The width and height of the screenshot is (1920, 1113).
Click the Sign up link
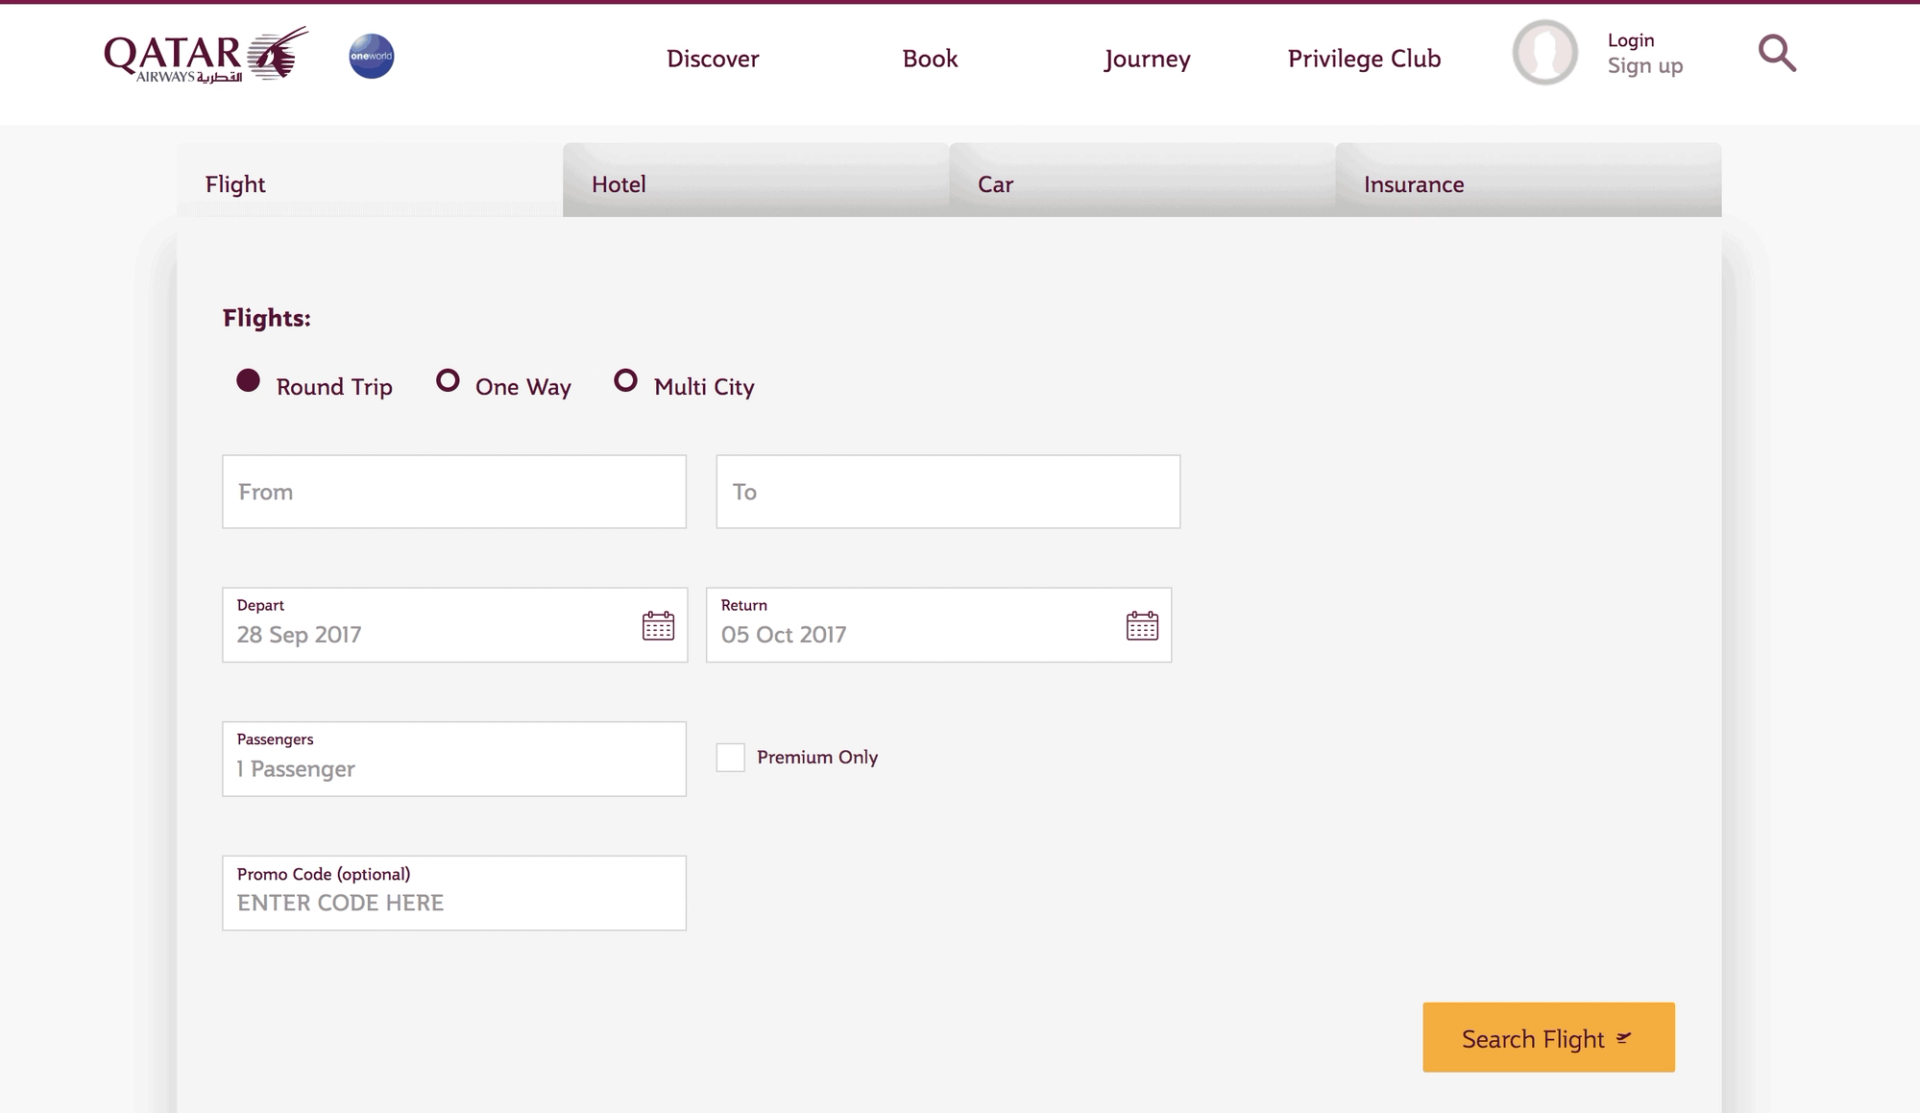1644,65
